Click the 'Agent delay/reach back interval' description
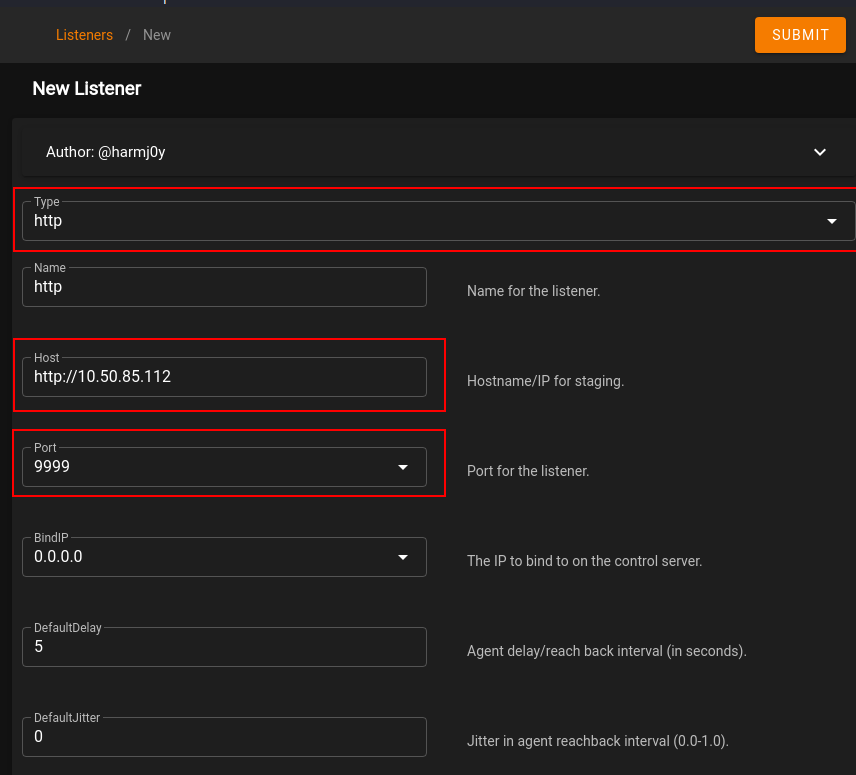 [x=606, y=651]
